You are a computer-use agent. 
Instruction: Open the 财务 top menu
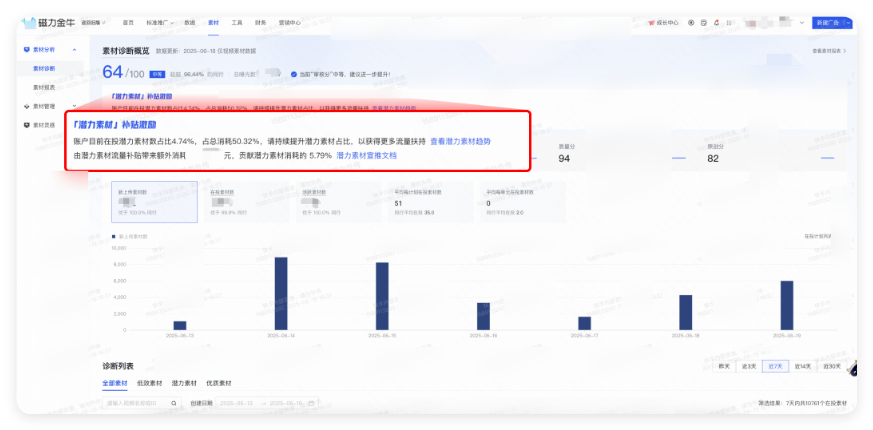[x=261, y=23]
